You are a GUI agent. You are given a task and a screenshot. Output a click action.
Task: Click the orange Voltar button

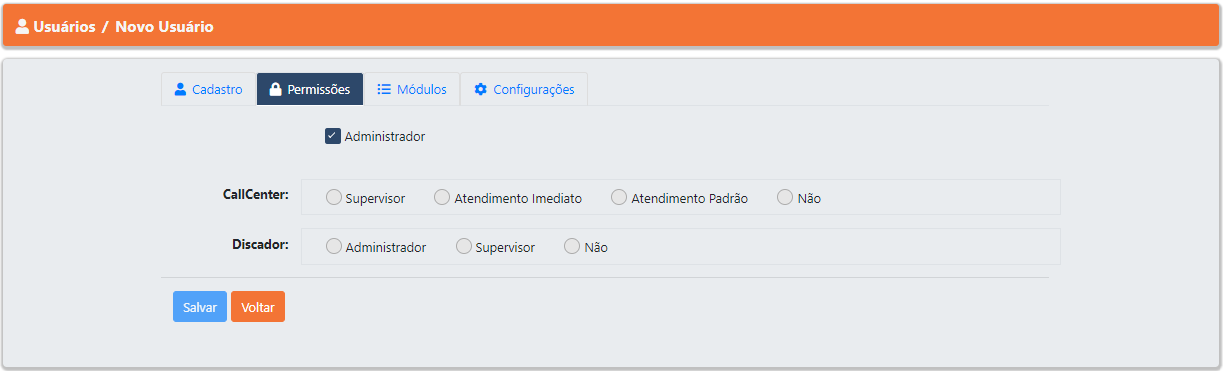point(258,307)
